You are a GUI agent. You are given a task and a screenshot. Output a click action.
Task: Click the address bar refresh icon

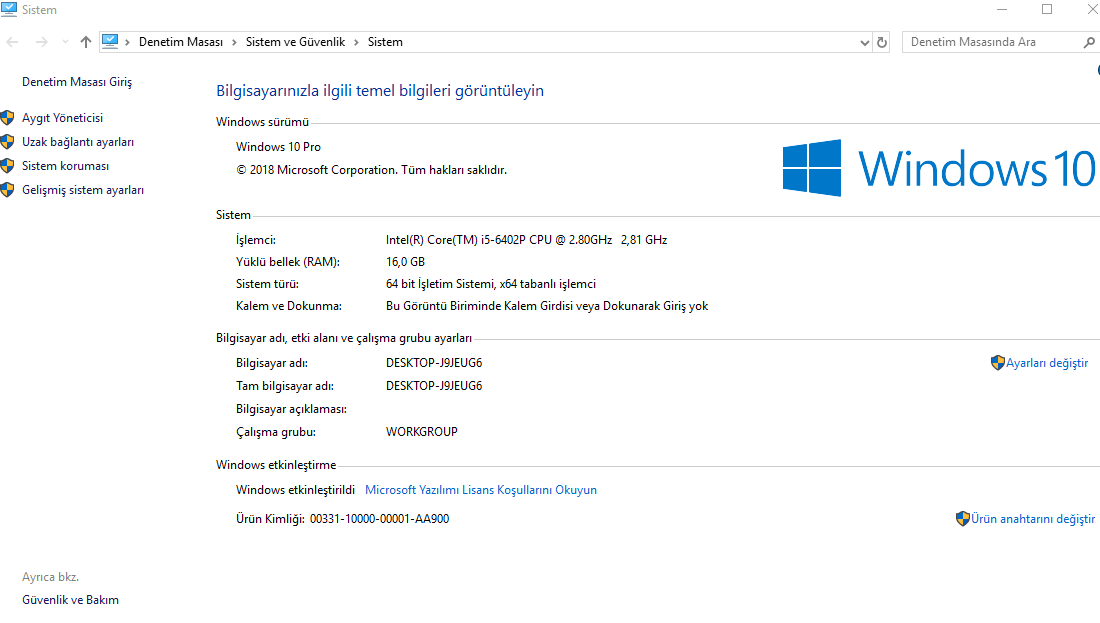coord(882,42)
